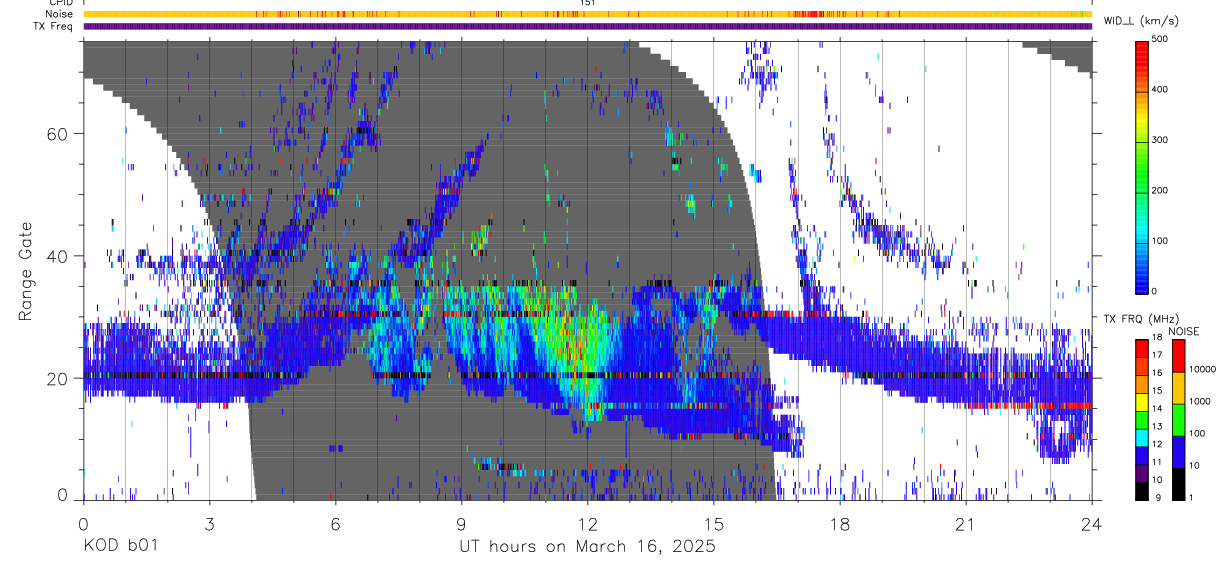This screenshot has height=567, width=1228.
Task: Click the '300' tick on the width colorbar
Action: (x=1162, y=140)
